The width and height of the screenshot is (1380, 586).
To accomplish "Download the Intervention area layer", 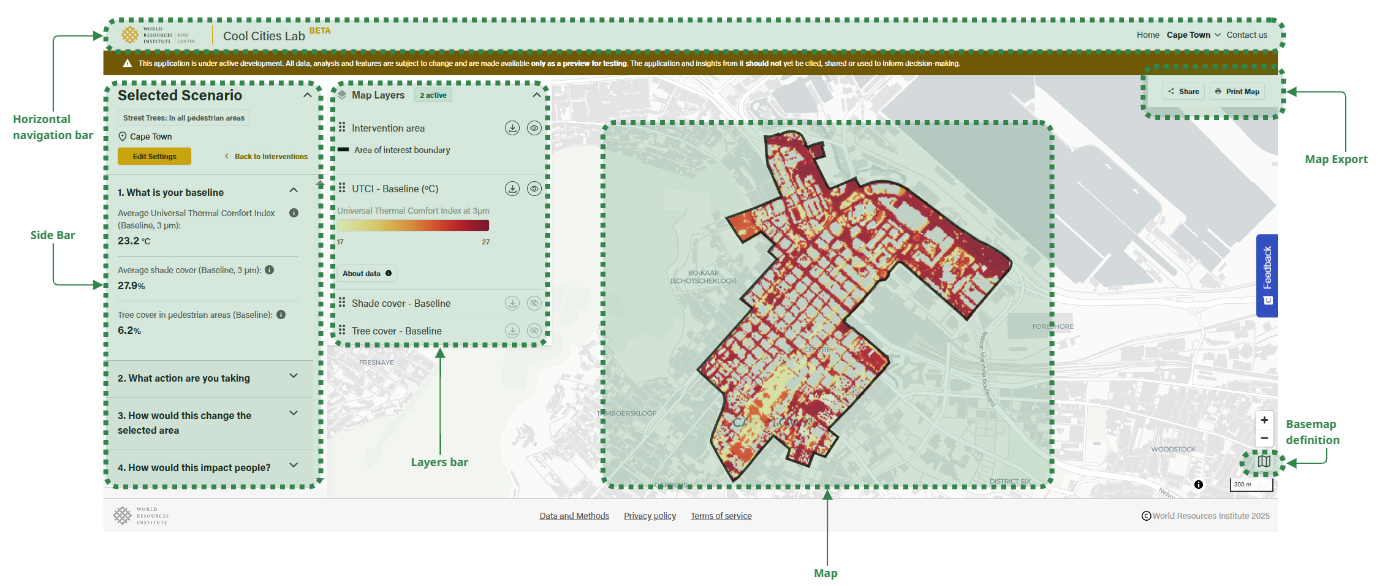I will coord(512,128).
